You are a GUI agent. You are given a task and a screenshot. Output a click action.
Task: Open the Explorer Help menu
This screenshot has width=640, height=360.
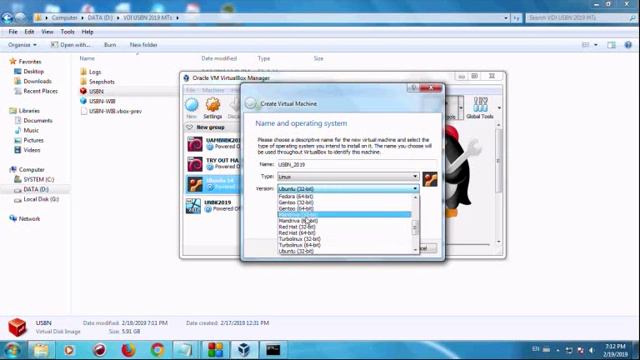coord(87,32)
